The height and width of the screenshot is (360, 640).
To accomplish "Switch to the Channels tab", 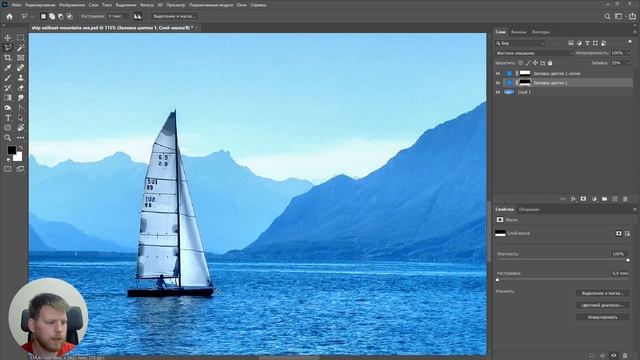I will click(x=519, y=32).
